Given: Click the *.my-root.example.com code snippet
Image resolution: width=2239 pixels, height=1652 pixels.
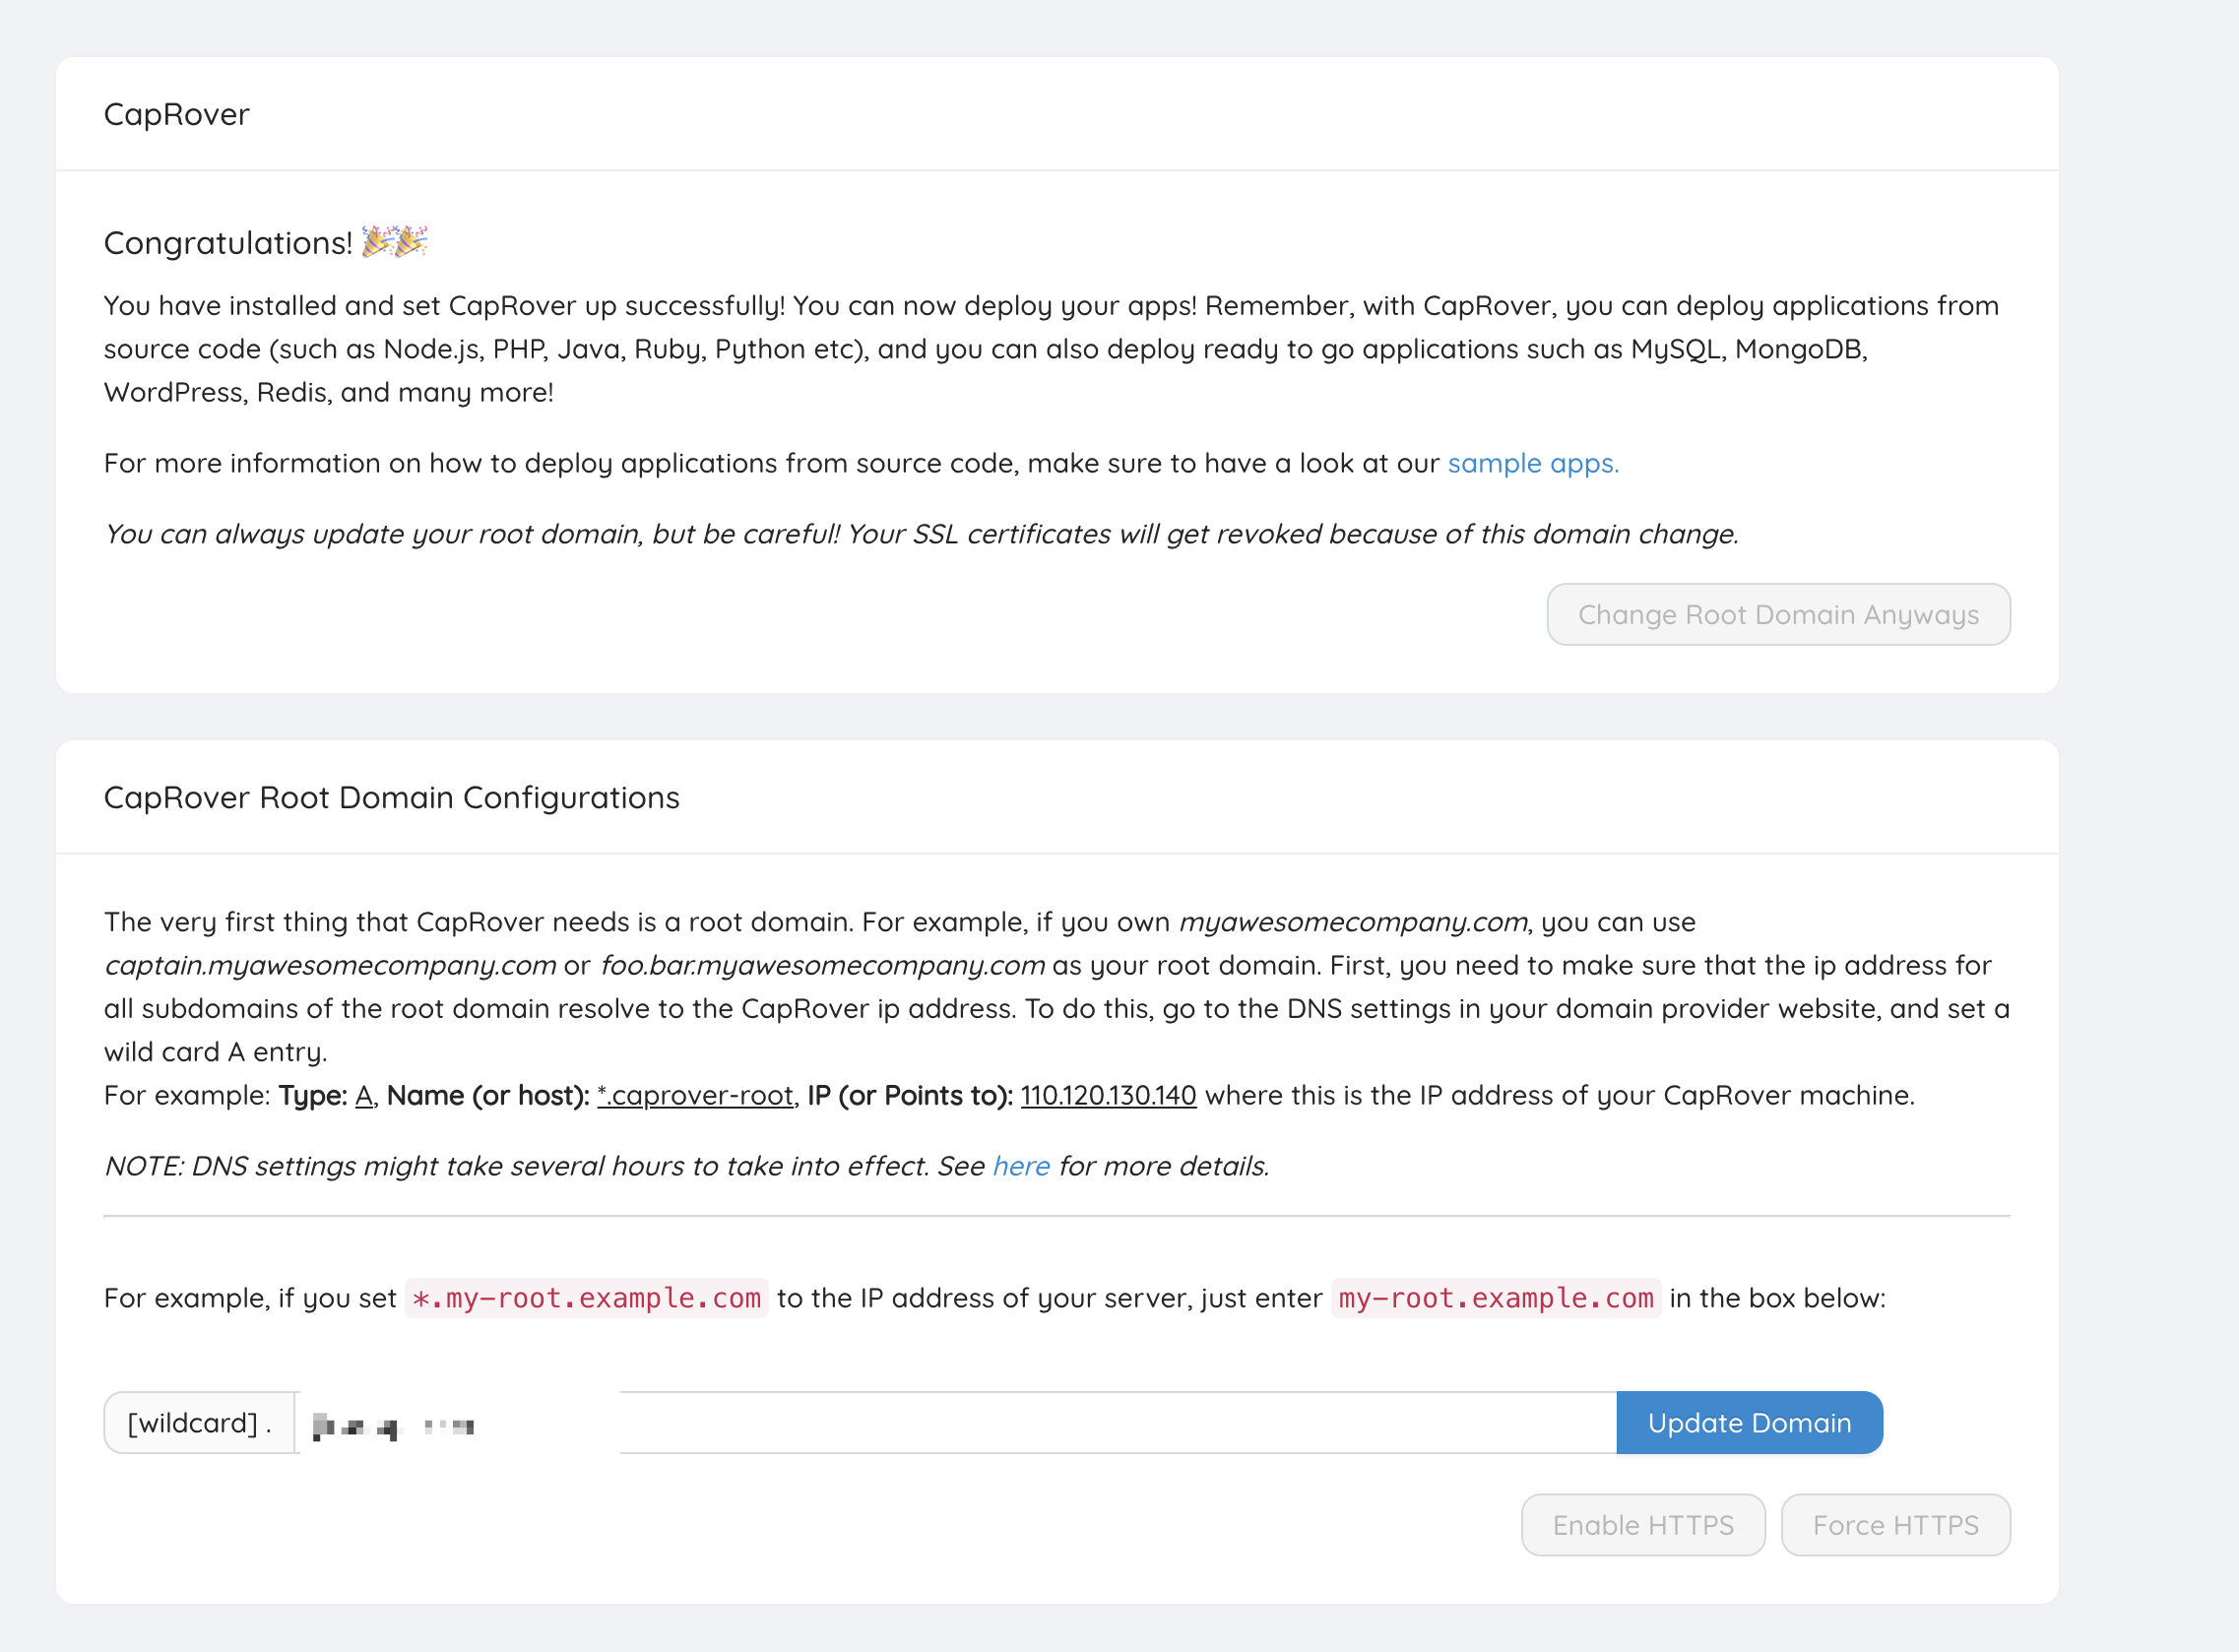Looking at the screenshot, I should pos(586,1298).
